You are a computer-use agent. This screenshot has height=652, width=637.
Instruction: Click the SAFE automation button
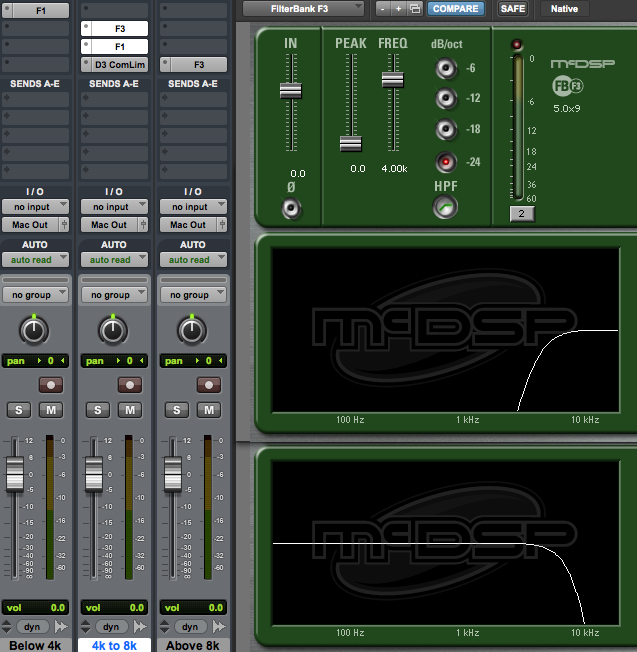point(512,9)
